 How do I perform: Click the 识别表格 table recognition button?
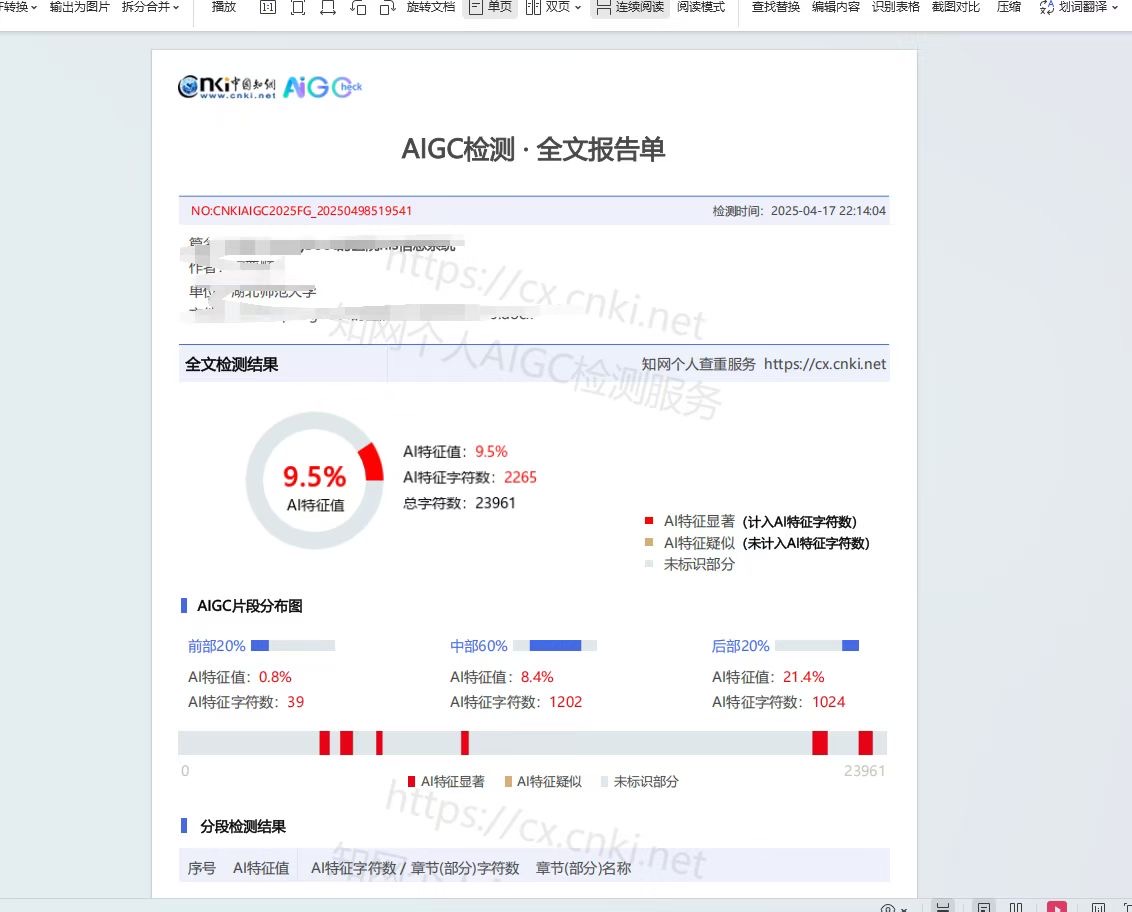pos(896,8)
